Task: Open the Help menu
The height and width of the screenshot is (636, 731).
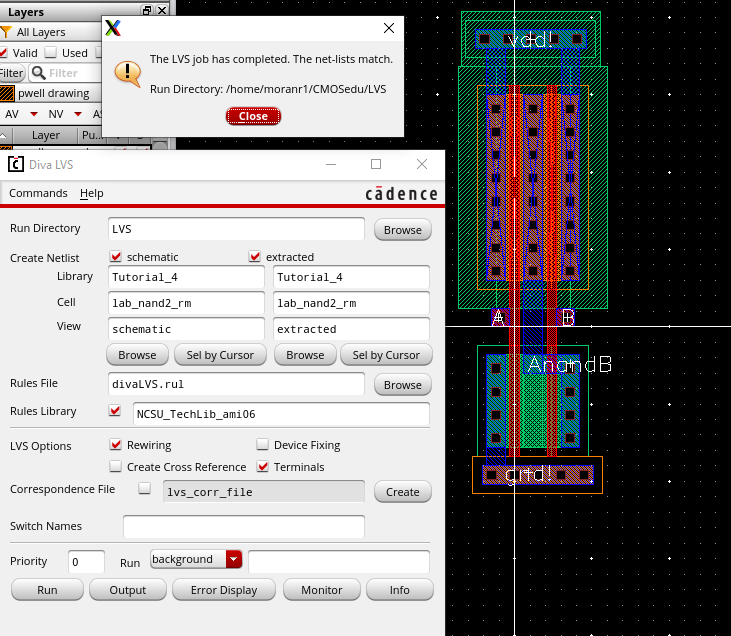Action: [x=92, y=193]
